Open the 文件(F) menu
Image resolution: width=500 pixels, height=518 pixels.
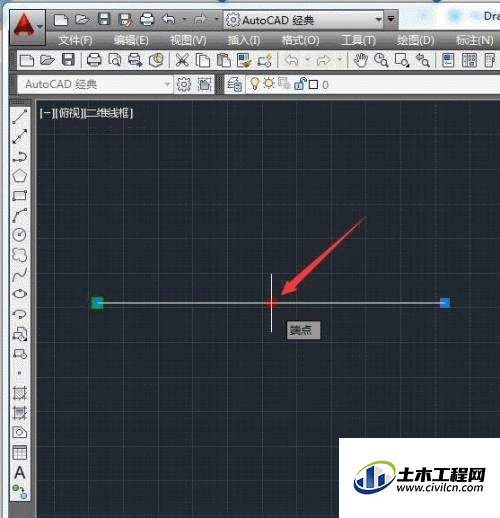coord(75,41)
